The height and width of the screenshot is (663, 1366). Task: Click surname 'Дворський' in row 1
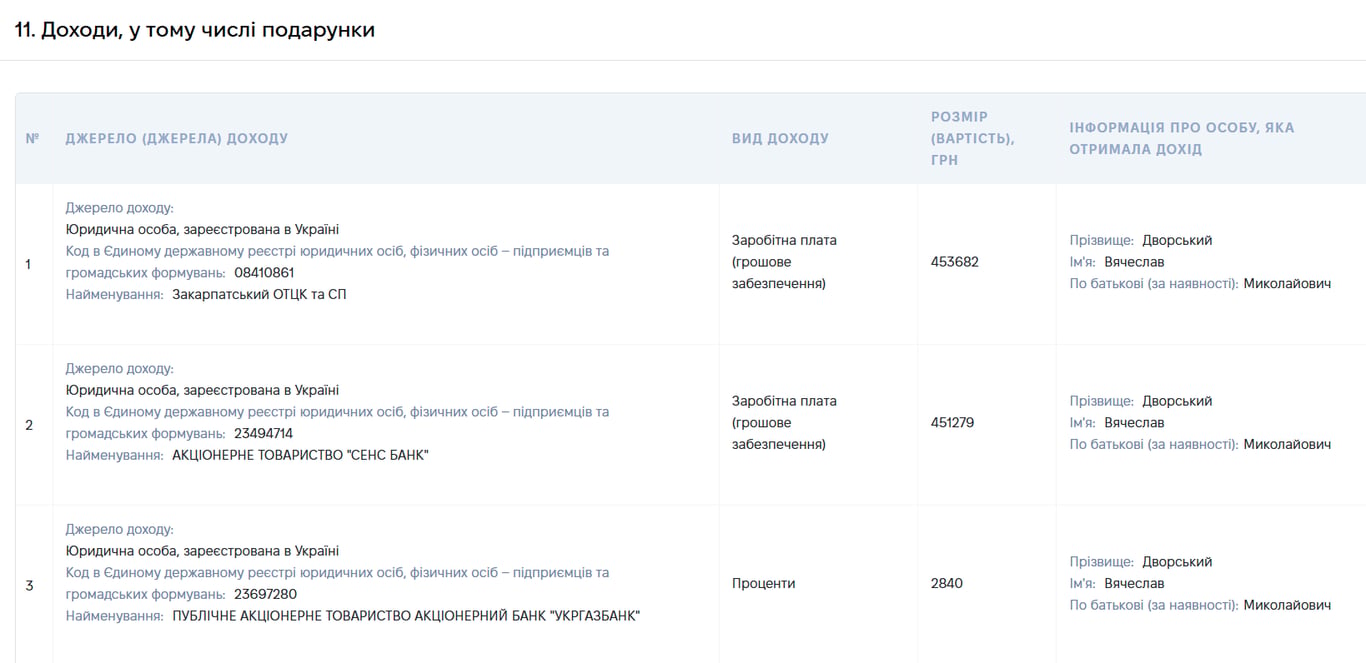(x=1177, y=240)
